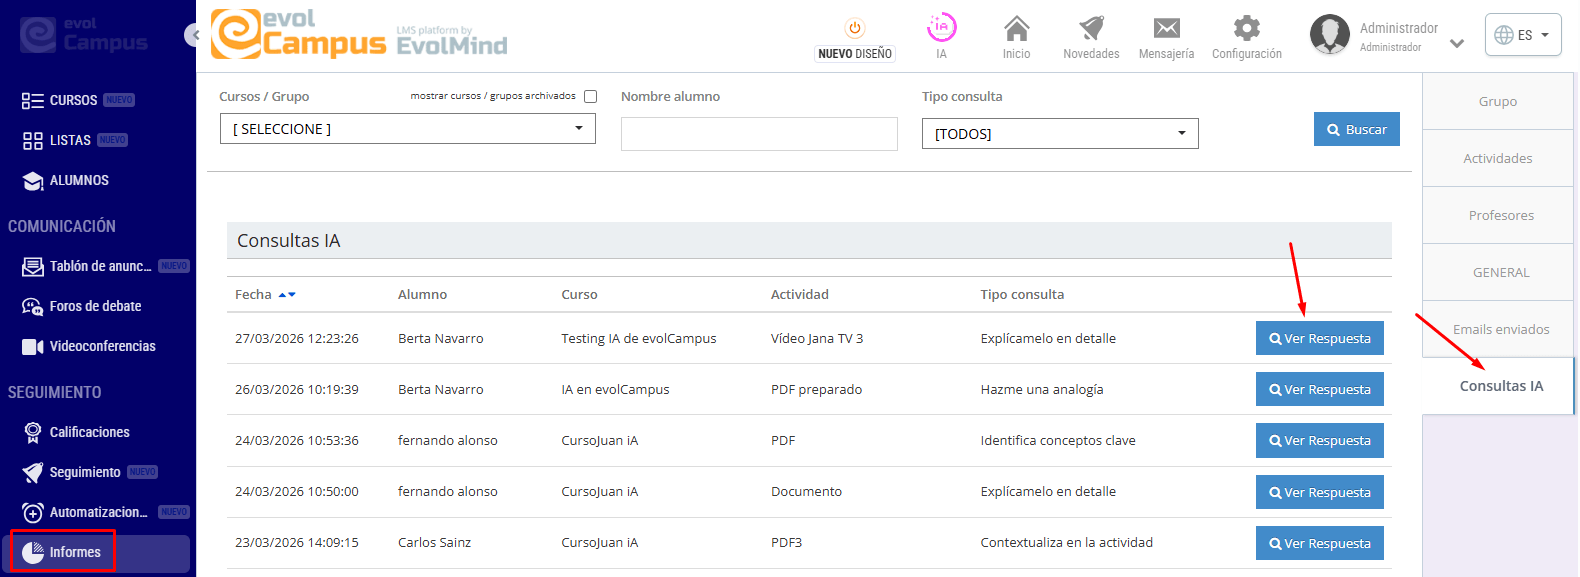This screenshot has width=1580, height=577.
Task: Open Mensajería envelope icon
Action: (x=1167, y=28)
